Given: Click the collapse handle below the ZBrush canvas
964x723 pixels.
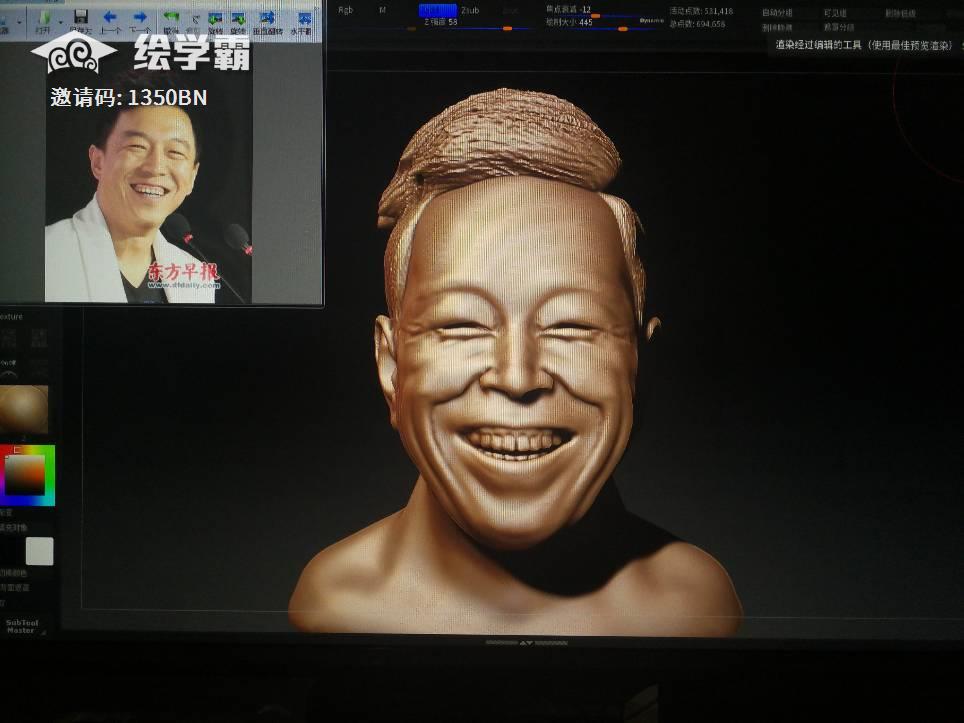Looking at the screenshot, I should pyautogui.click(x=526, y=643).
